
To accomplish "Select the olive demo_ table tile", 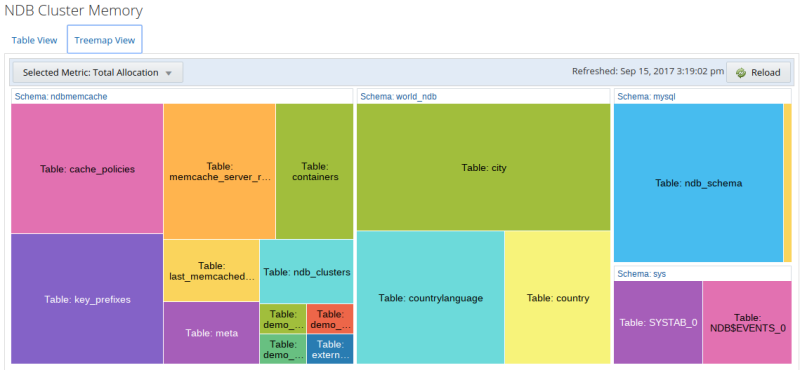I will click(283, 319).
